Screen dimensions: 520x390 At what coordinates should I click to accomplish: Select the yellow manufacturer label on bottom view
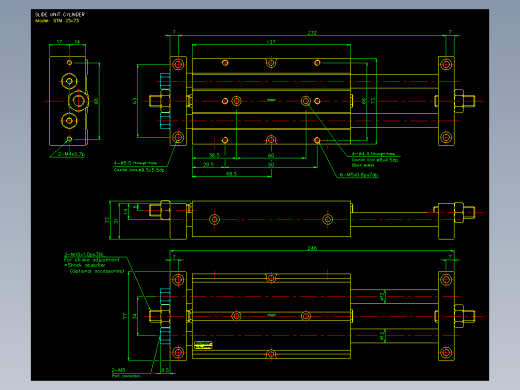203,345
